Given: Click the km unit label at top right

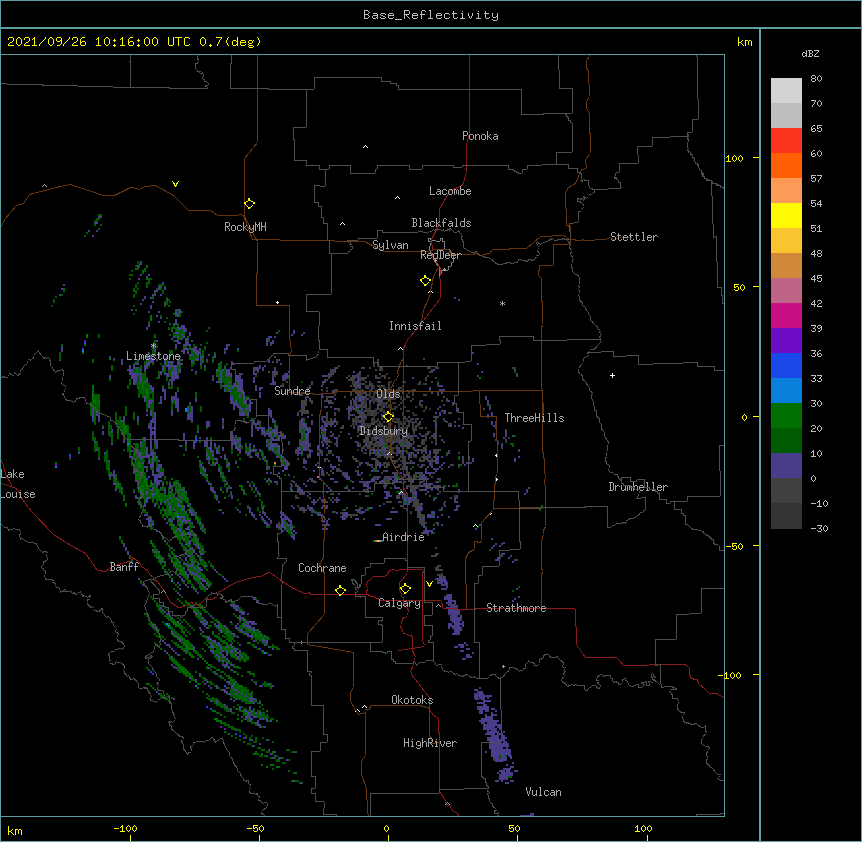Looking at the screenshot, I should tap(744, 42).
